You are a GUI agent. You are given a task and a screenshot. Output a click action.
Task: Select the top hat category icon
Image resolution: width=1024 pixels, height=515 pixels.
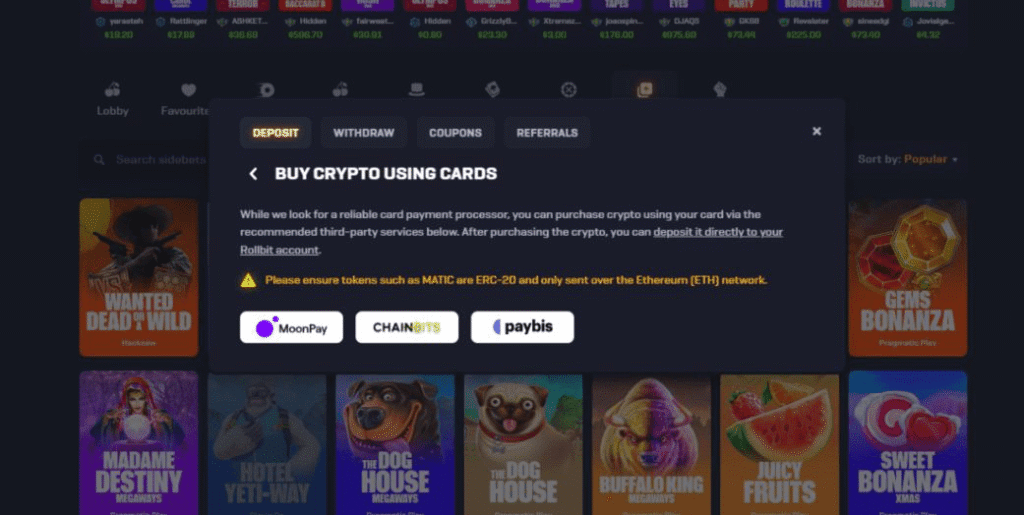click(x=416, y=89)
